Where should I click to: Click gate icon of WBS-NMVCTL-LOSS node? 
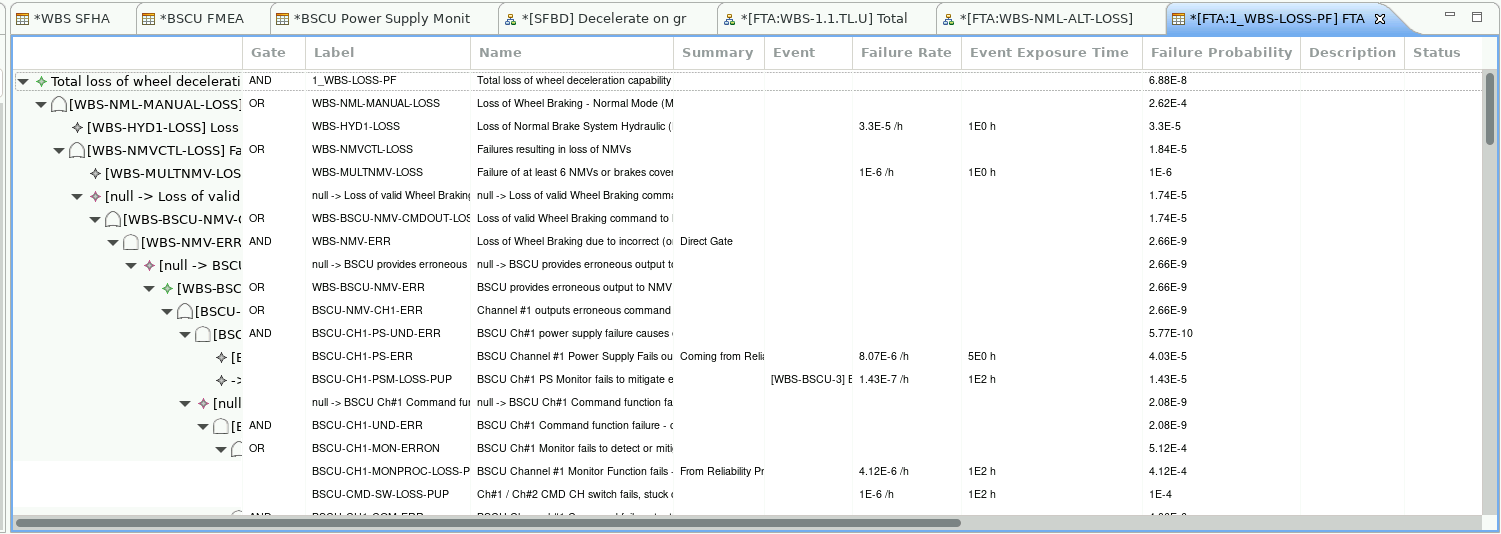(x=77, y=150)
